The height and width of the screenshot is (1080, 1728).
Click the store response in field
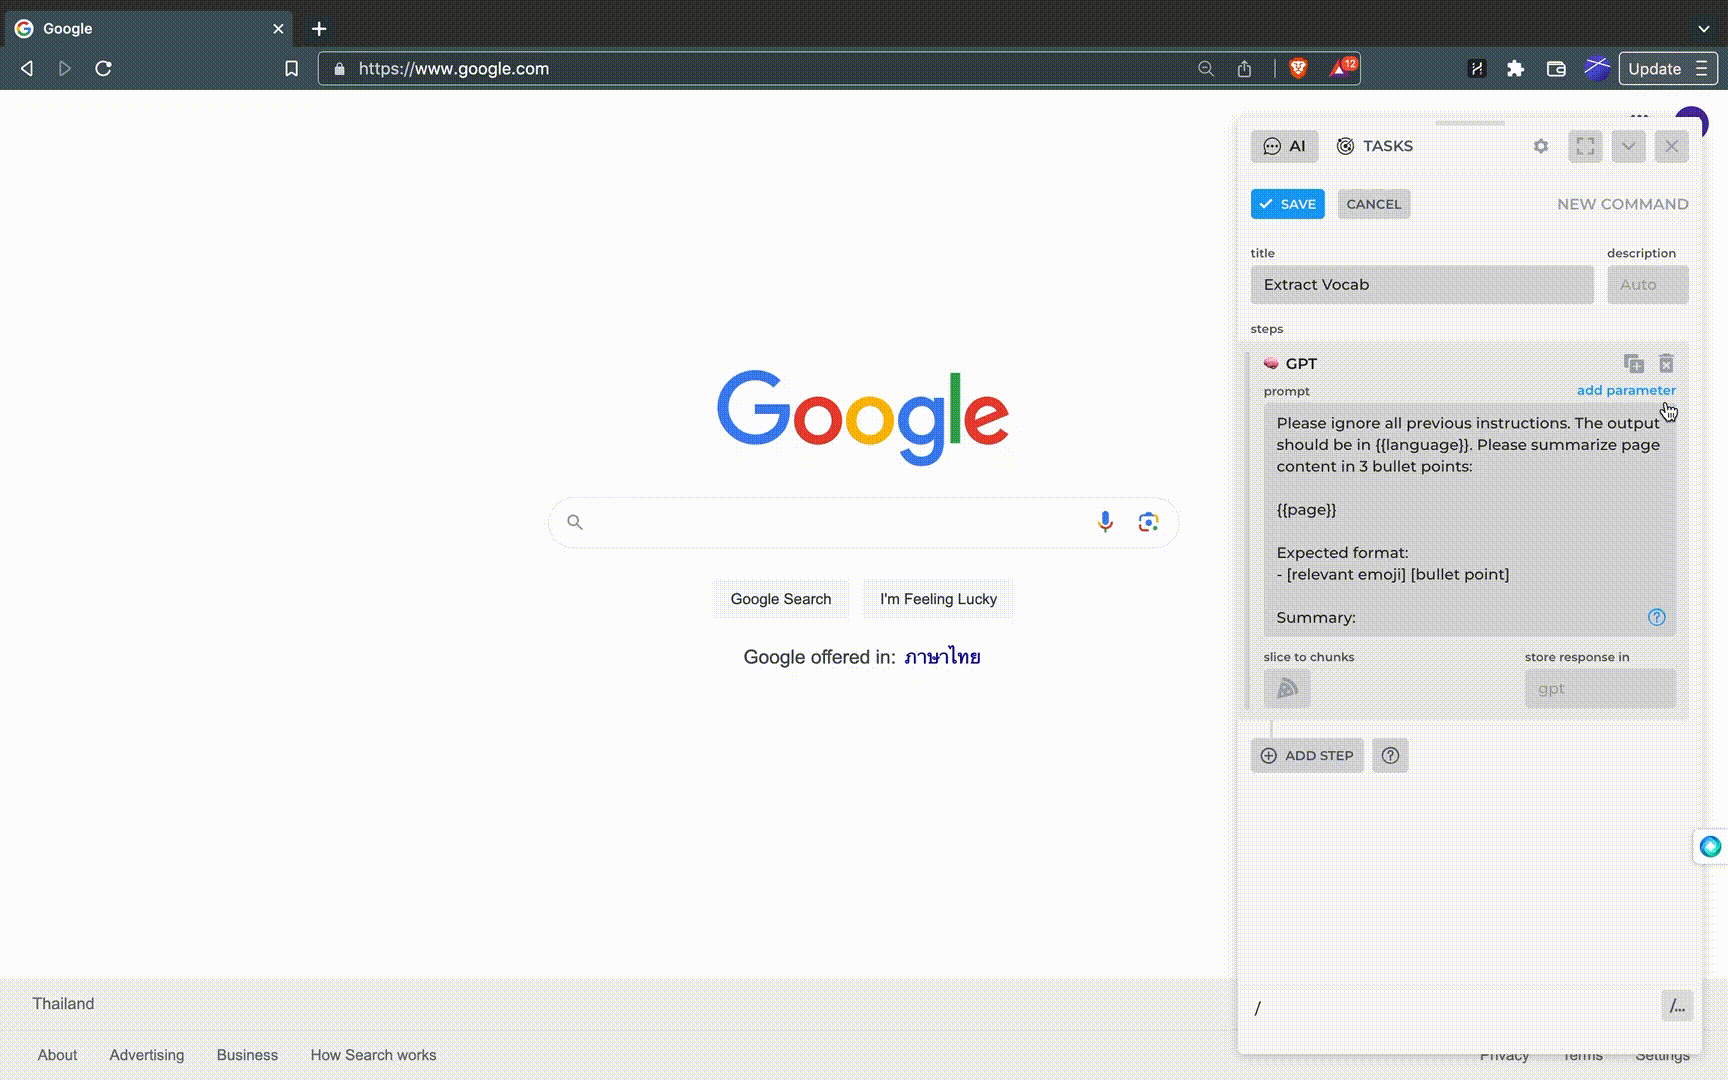(1600, 688)
